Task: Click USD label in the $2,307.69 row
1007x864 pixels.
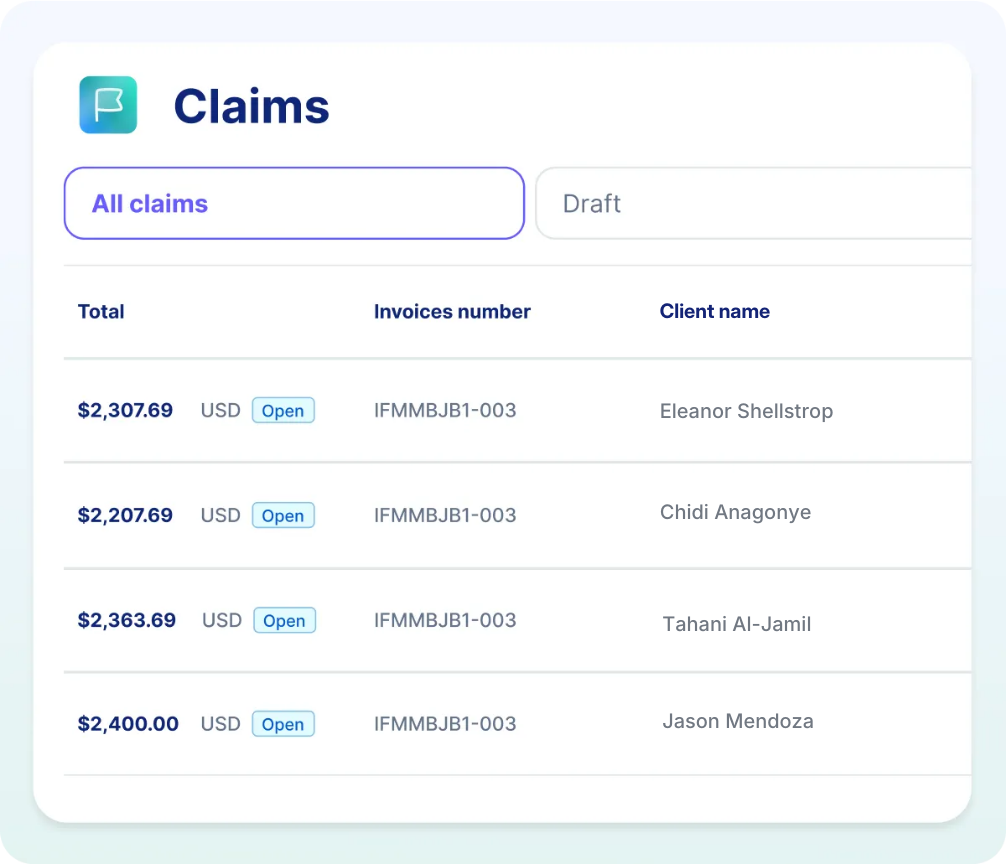Action: [220, 410]
